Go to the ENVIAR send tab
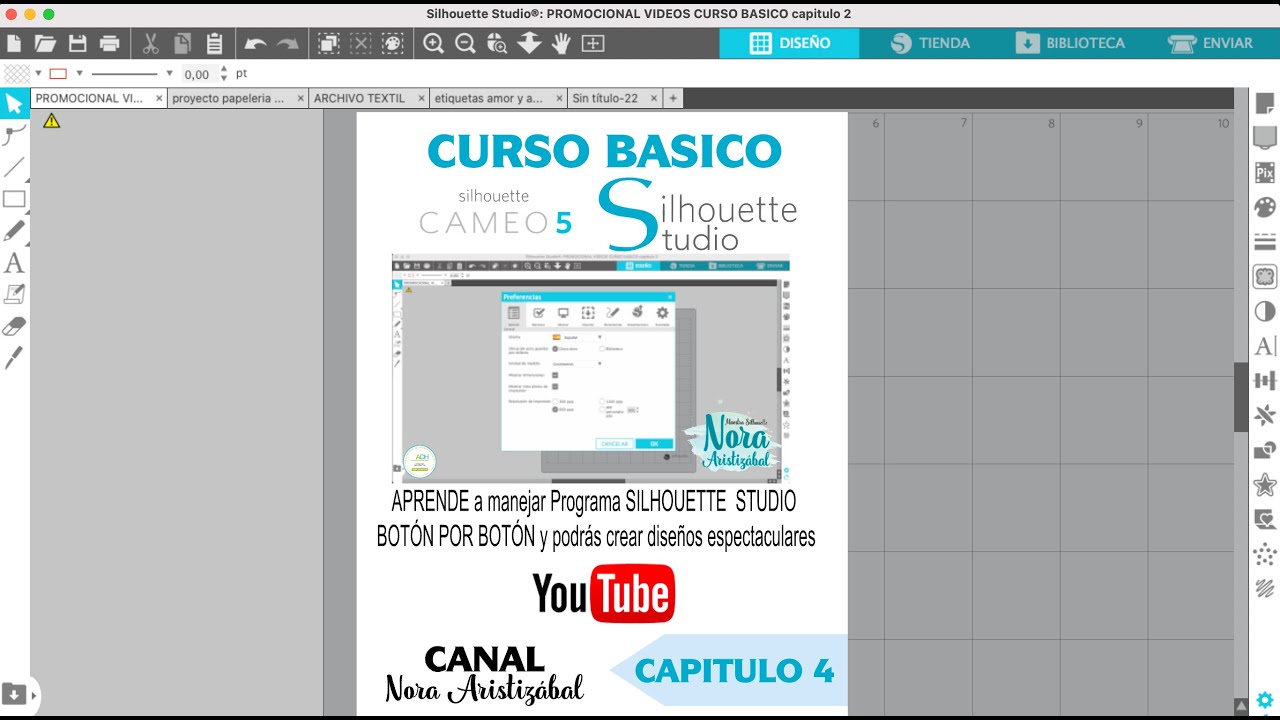The image size is (1280, 720). click(x=1210, y=43)
